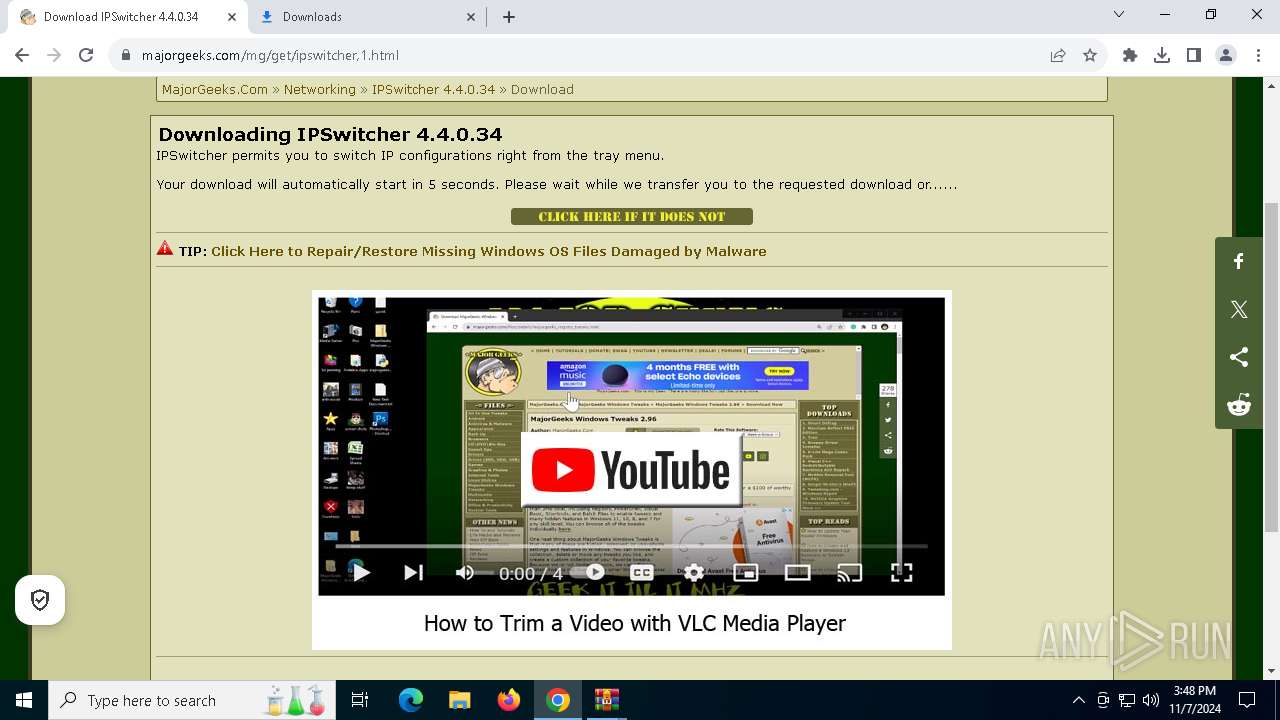Click 'Click here if it does not' button
The image size is (1280, 720).
click(x=632, y=216)
